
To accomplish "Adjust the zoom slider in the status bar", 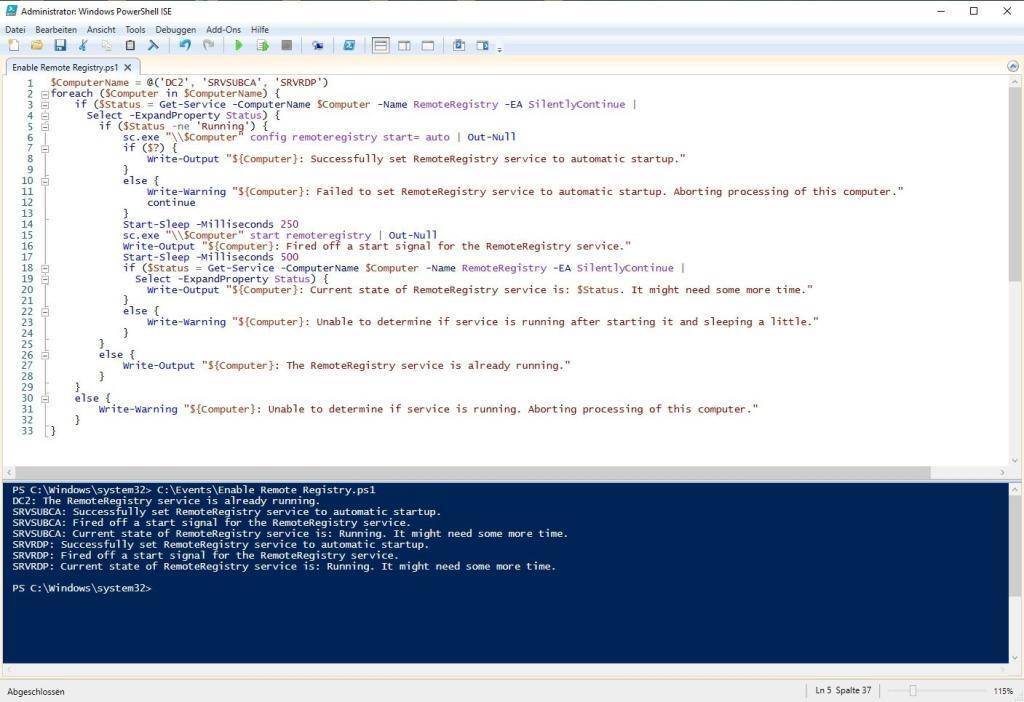I will click(x=913, y=690).
